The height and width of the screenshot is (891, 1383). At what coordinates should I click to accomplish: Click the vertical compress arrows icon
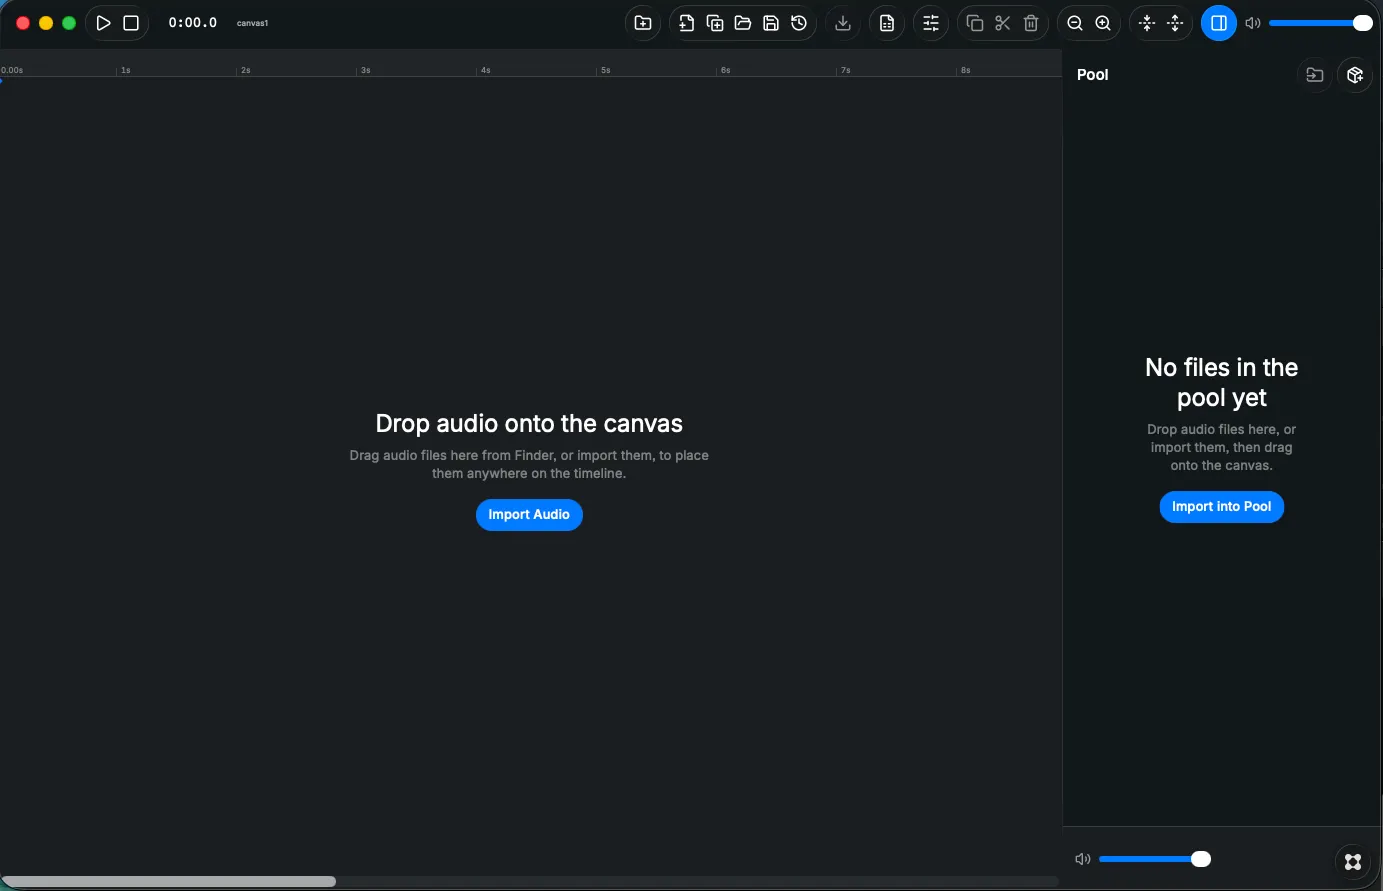[1147, 23]
